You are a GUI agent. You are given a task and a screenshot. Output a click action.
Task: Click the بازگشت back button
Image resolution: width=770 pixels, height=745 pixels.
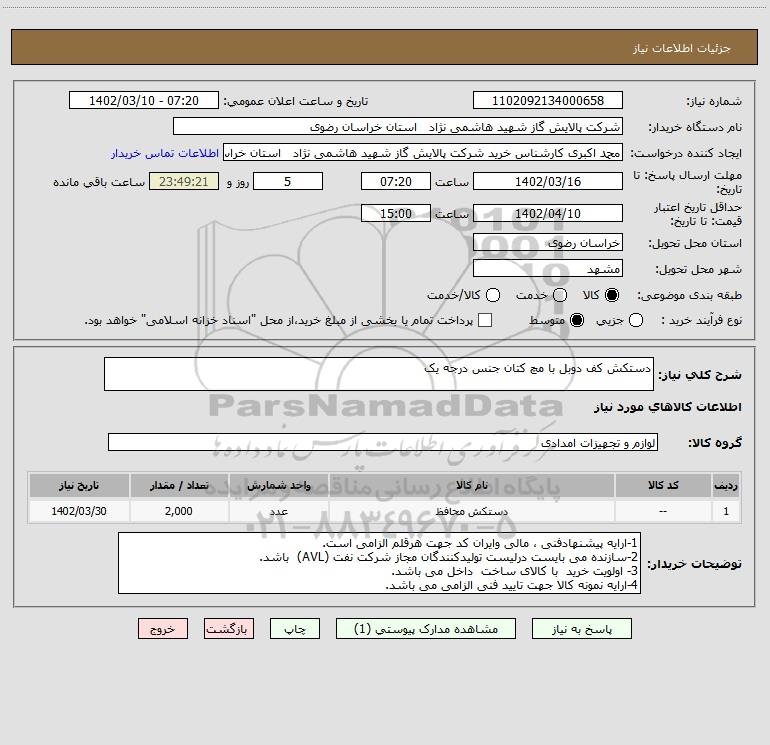click(229, 629)
